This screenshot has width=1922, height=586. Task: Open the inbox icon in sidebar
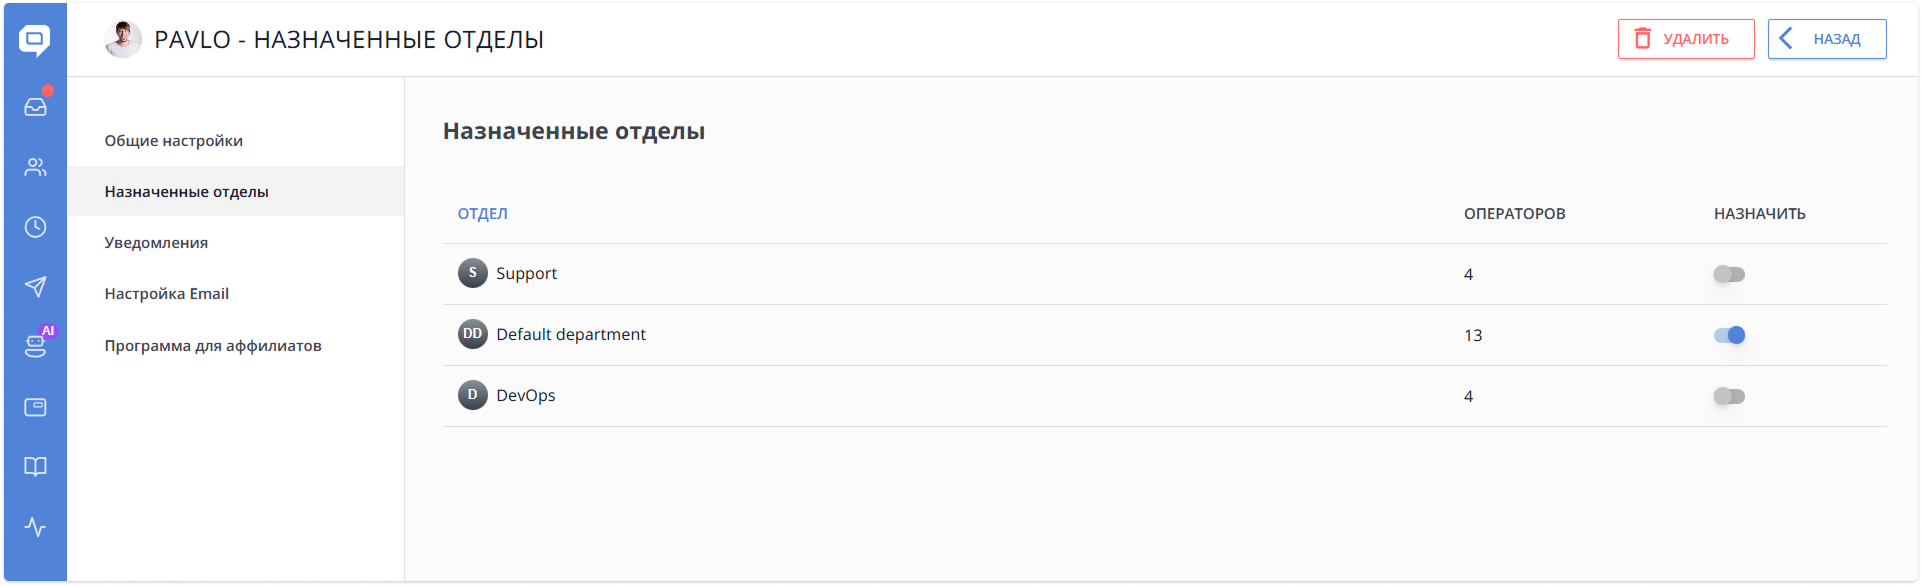[35, 106]
